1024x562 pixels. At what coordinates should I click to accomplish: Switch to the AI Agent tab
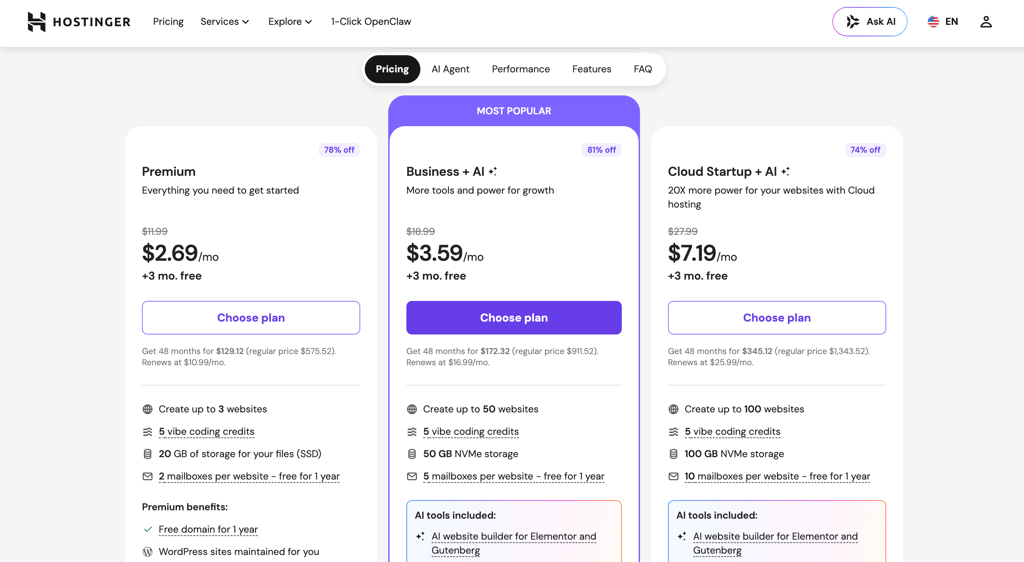450,69
